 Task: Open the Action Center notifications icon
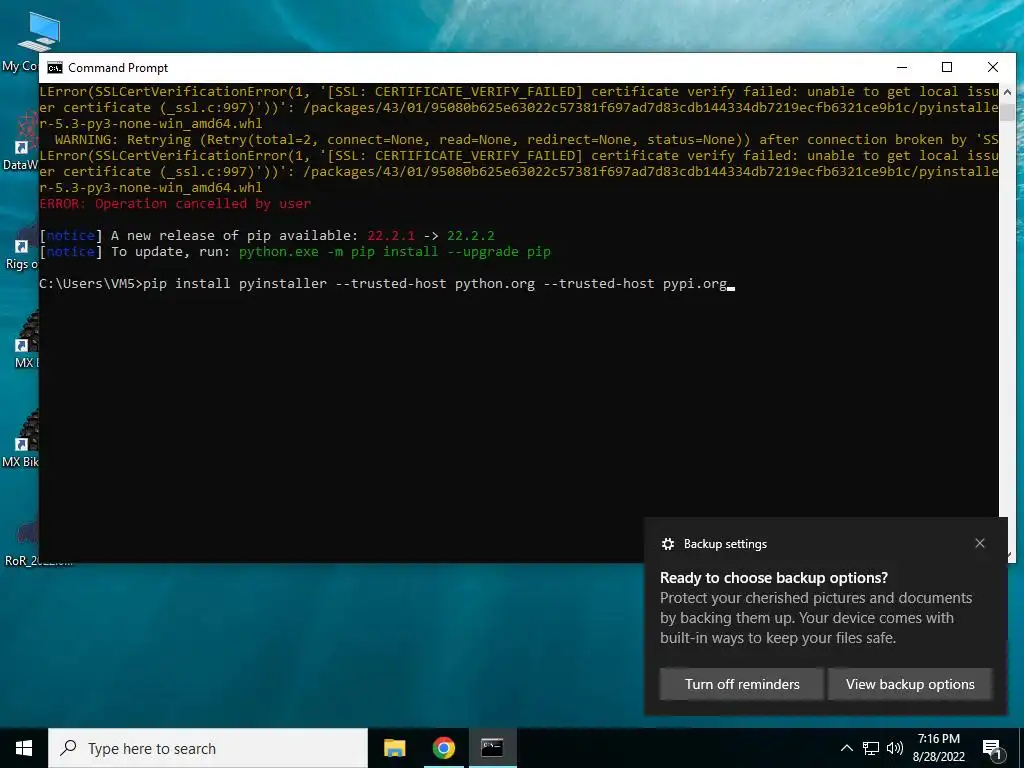click(x=992, y=749)
